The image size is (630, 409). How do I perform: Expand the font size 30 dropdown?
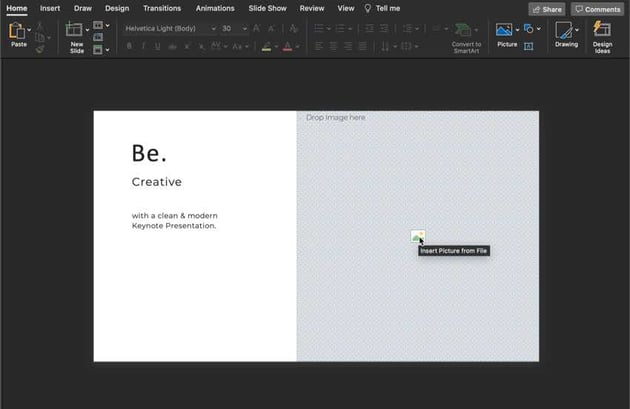click(245, 29)
